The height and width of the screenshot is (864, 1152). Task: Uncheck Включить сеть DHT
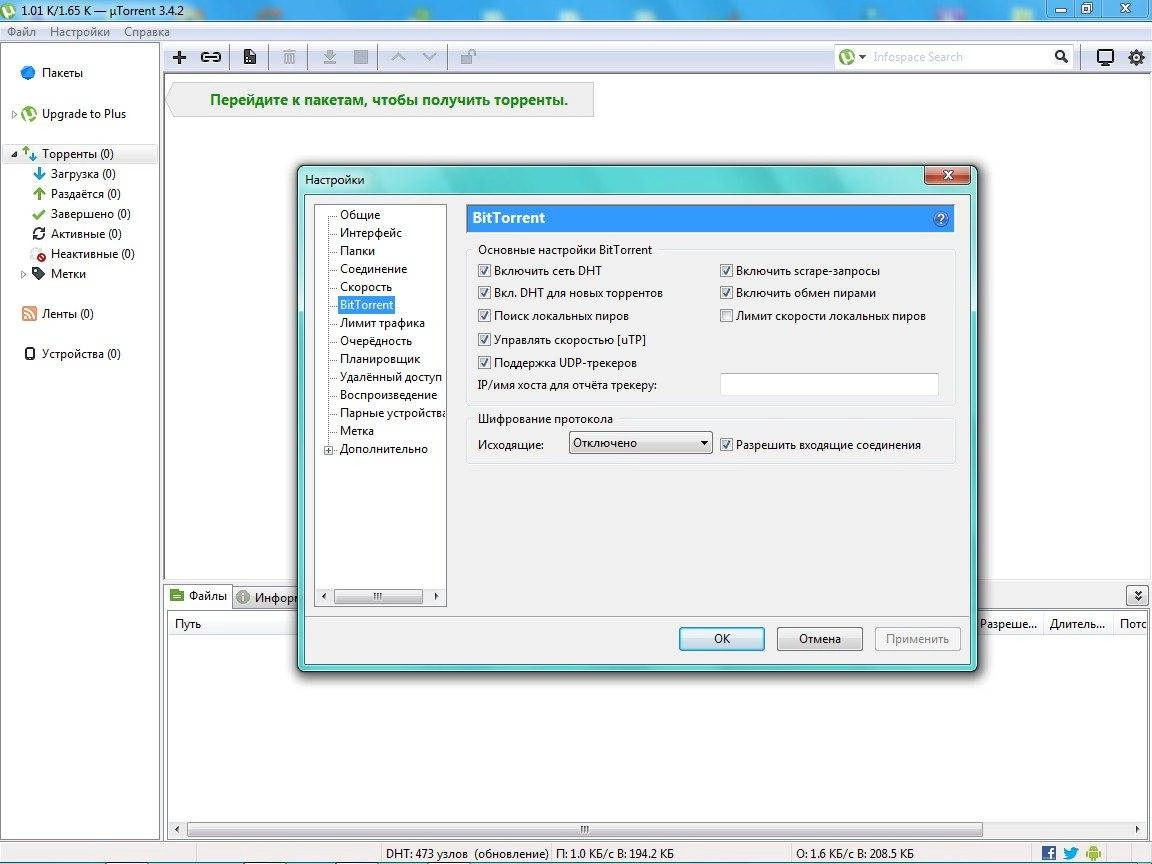click(x=484, y=270)
